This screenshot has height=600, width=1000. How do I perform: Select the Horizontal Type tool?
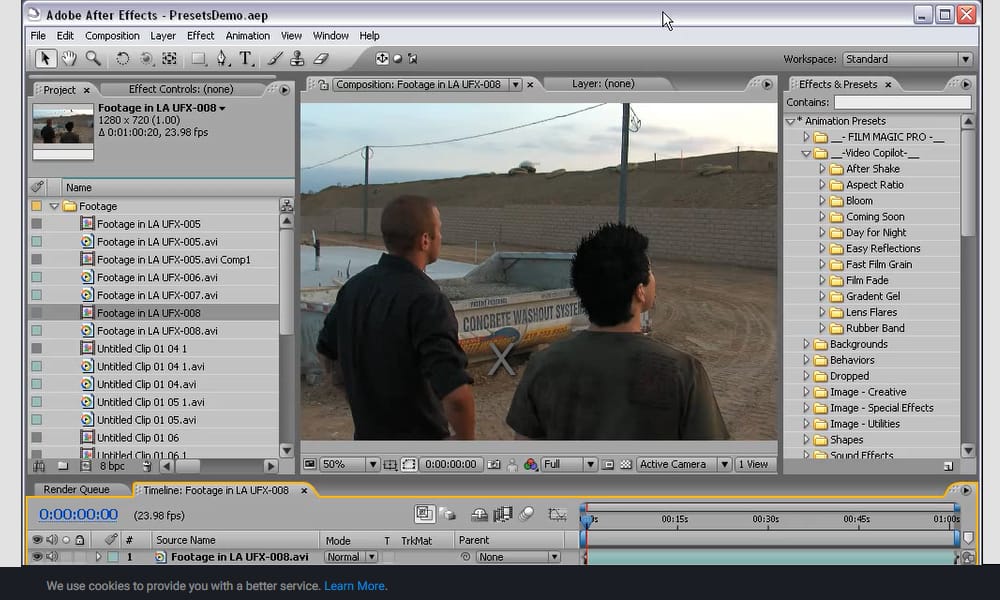(x=246, y=59)
